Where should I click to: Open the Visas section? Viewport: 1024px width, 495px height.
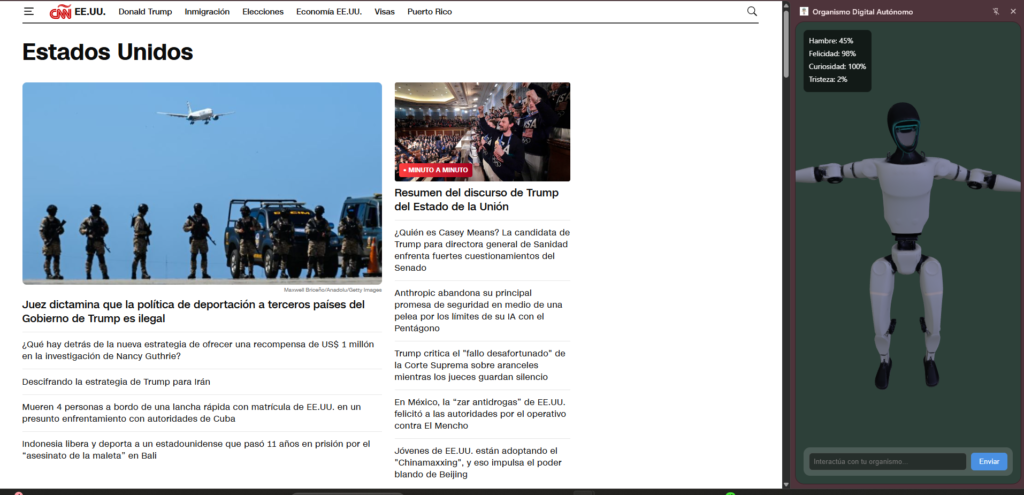384,12
